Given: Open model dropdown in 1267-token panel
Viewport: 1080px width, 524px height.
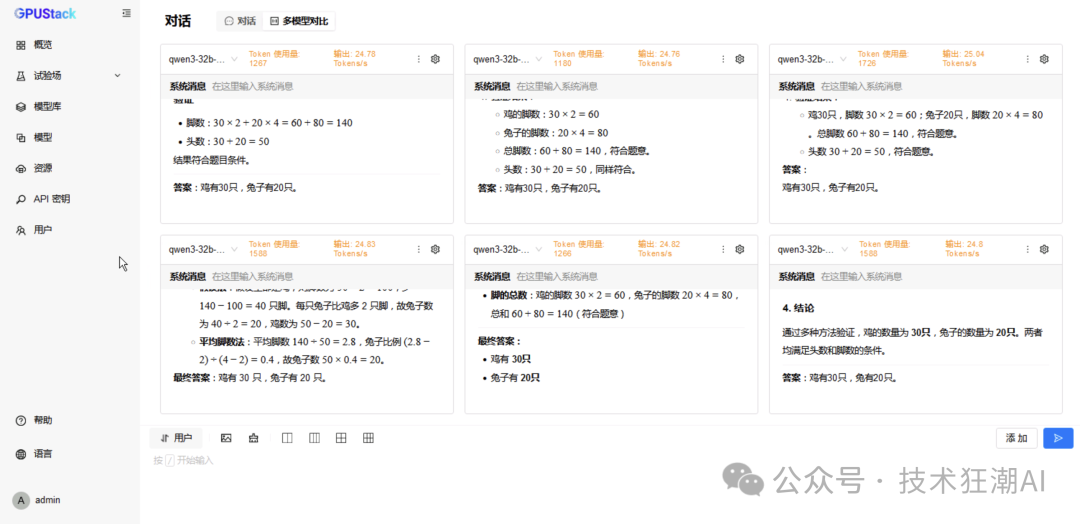Looking at the screenshot, I should pyautogui.click(x=203, y=59).
